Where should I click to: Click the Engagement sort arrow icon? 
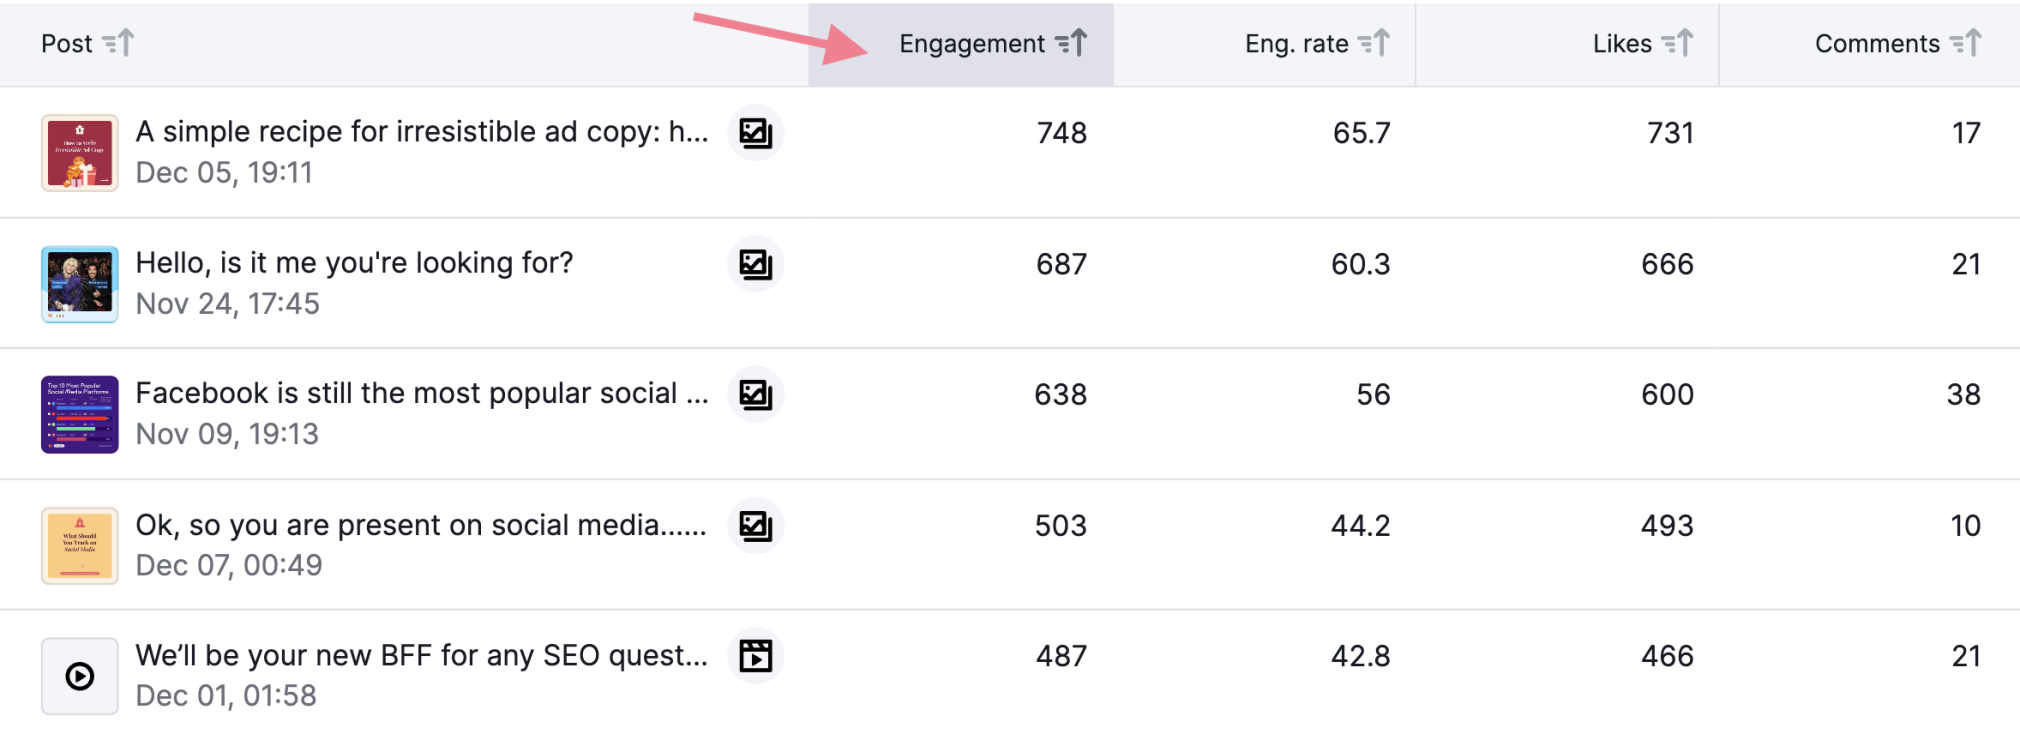[1071, 43]
